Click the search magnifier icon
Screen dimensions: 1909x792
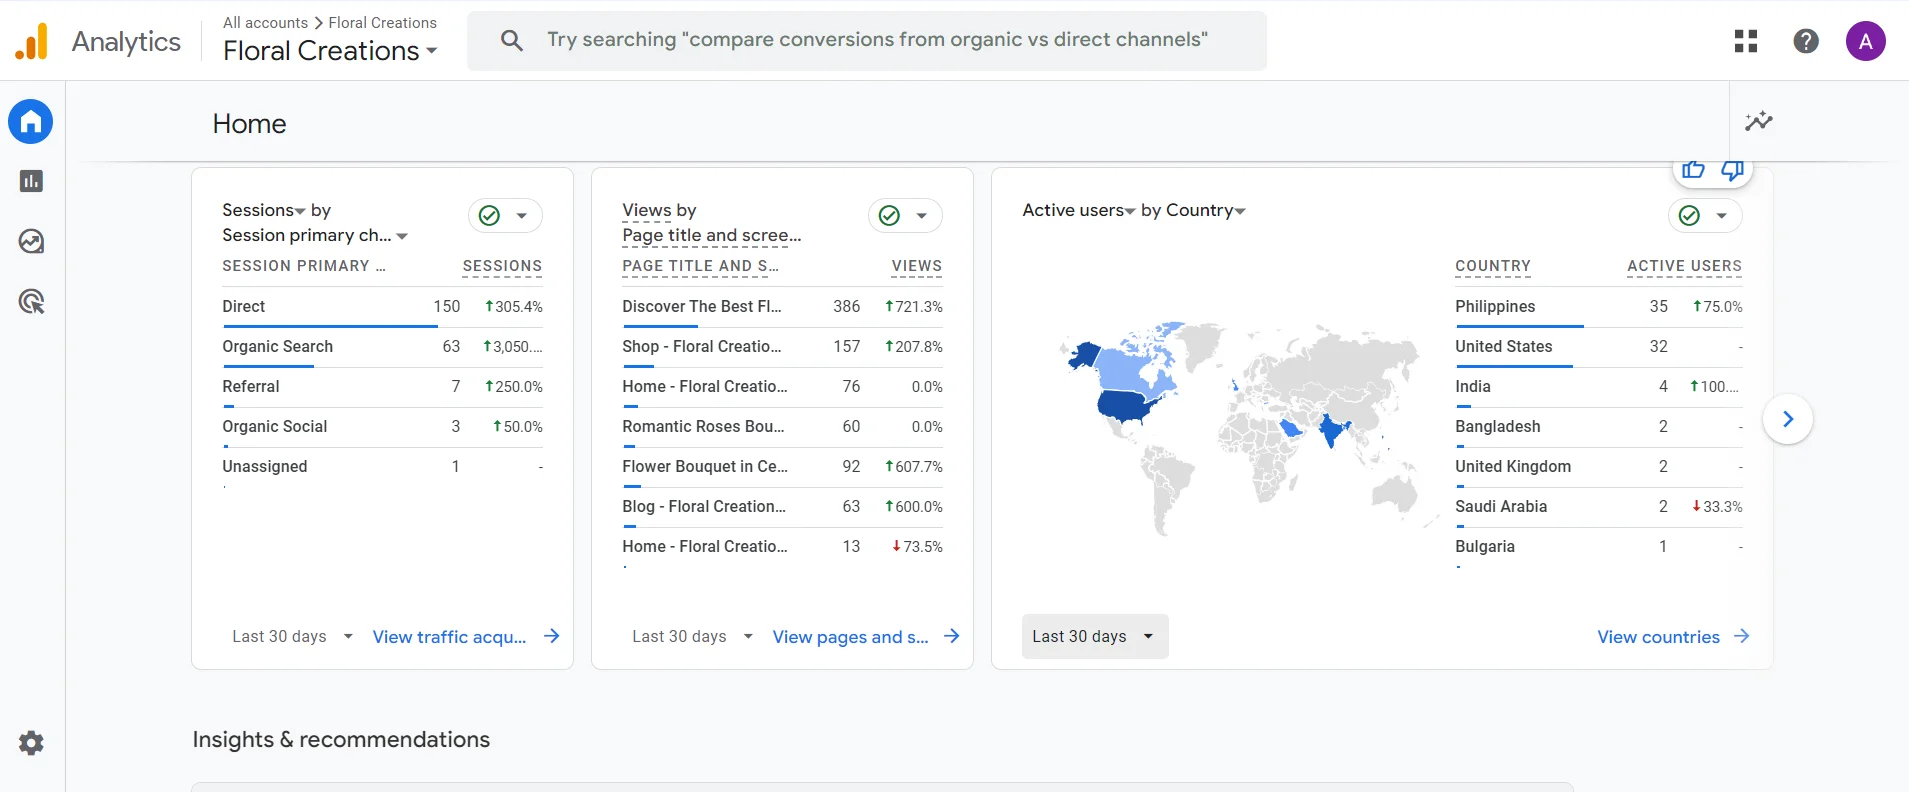(512, 40)
